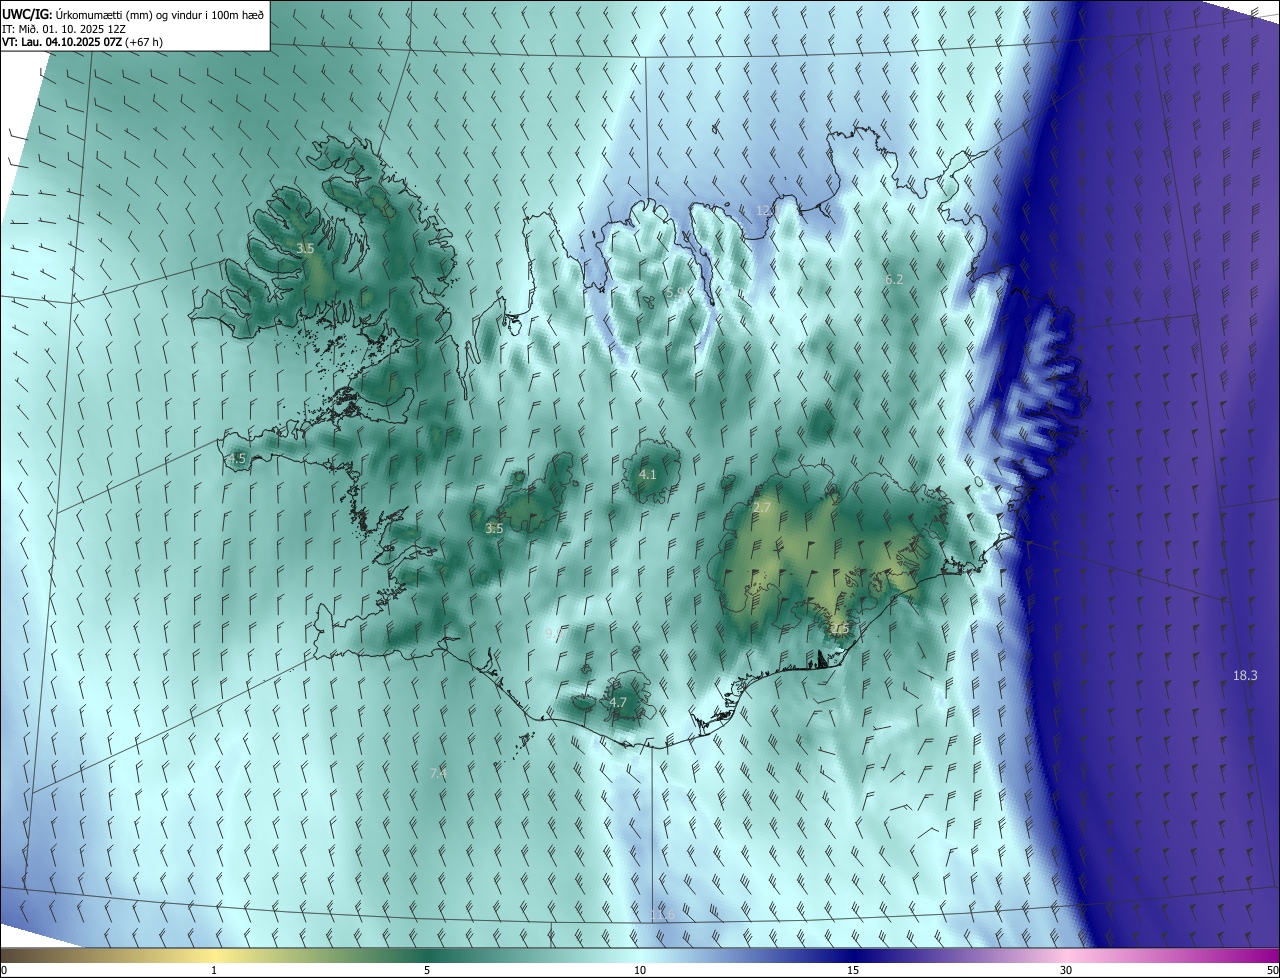Click the 10 tick on the color scale
The height and width of the screenshot is (978, 1280).
(x=640, y=971)
